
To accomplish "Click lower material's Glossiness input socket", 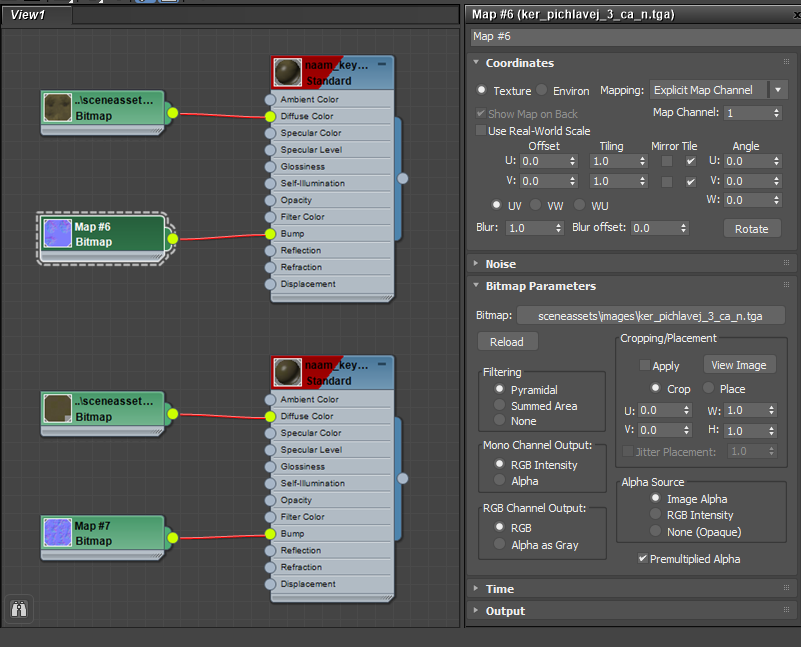I will tap(270, 467).
